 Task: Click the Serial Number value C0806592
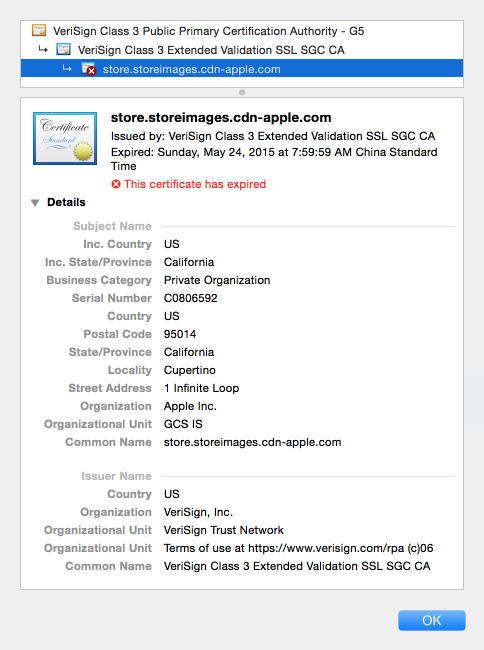tap(190, 298)
